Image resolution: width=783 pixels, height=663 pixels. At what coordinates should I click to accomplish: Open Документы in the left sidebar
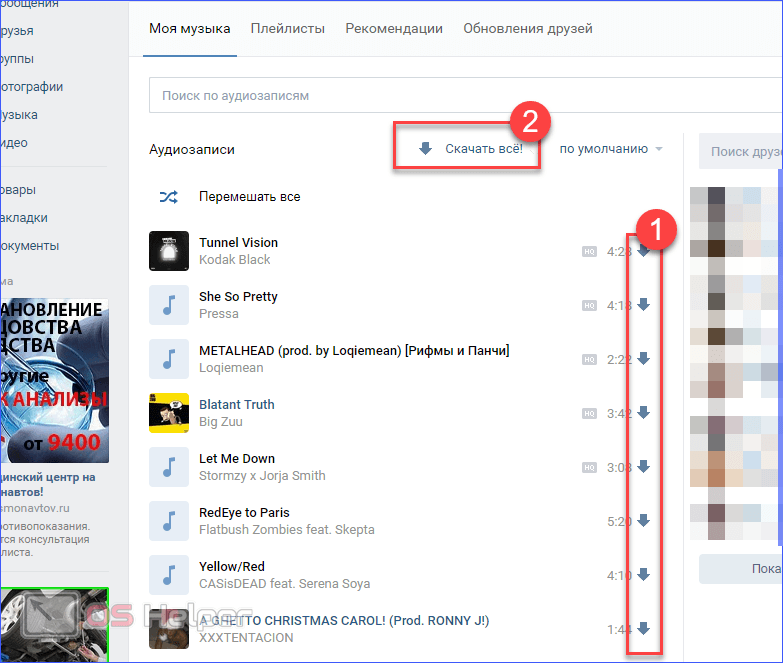29,246
